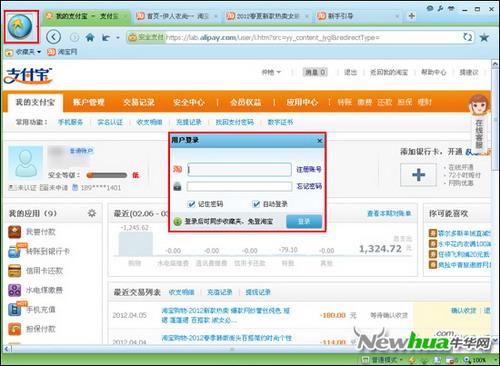Click the browser globe logo button
Image resolution: width=500 pixels, height=366 pixels.
tap(21, 27)
